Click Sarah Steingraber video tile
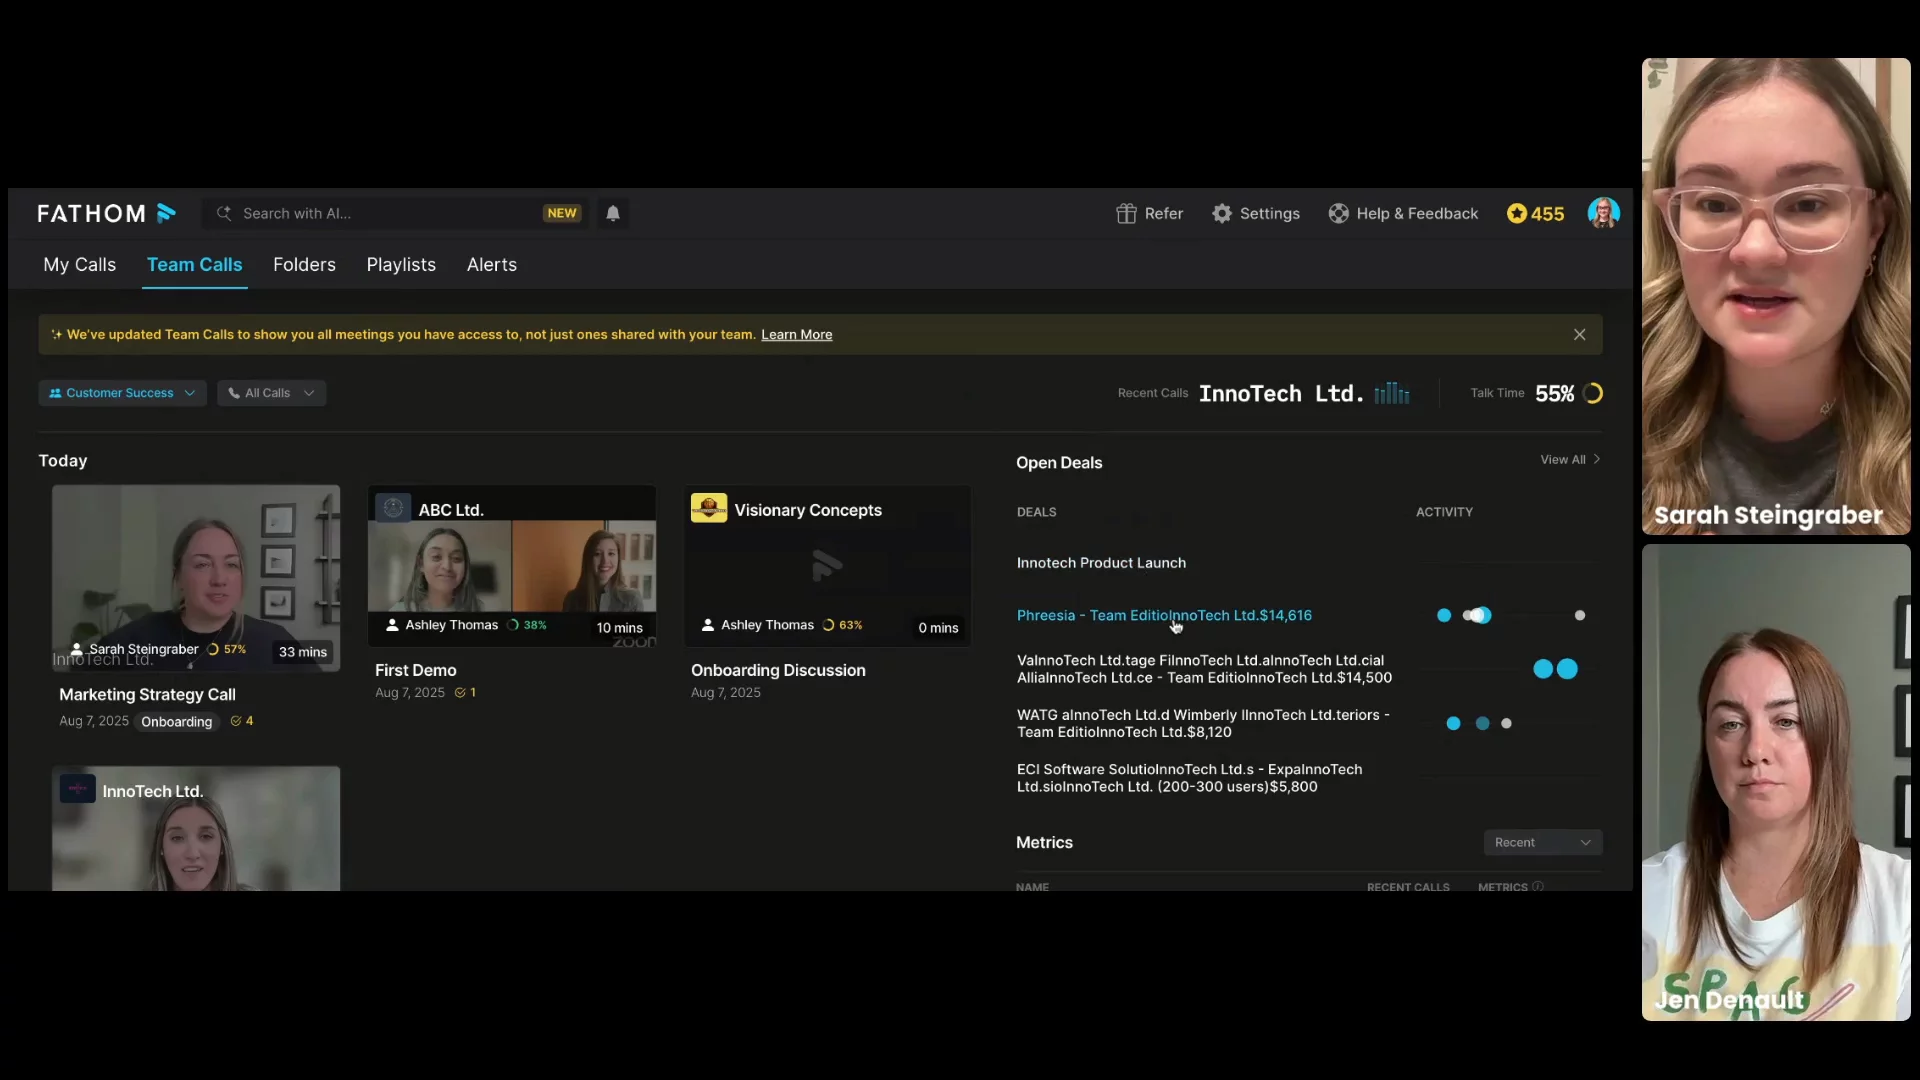 [x=1776, y=296]
